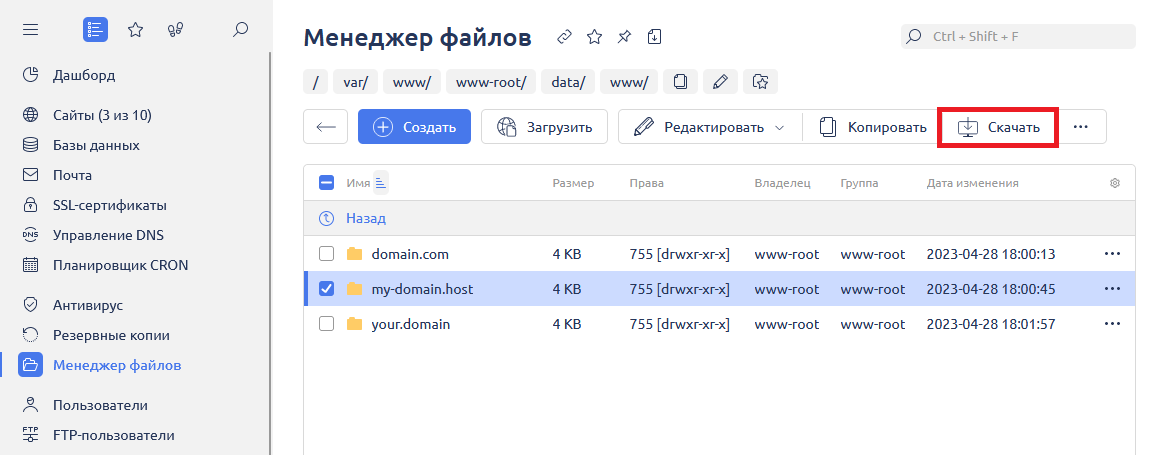The image size is (1152, 455).
Task: Open the hamburger menu in the sidebar
Action: click(30, 30)
